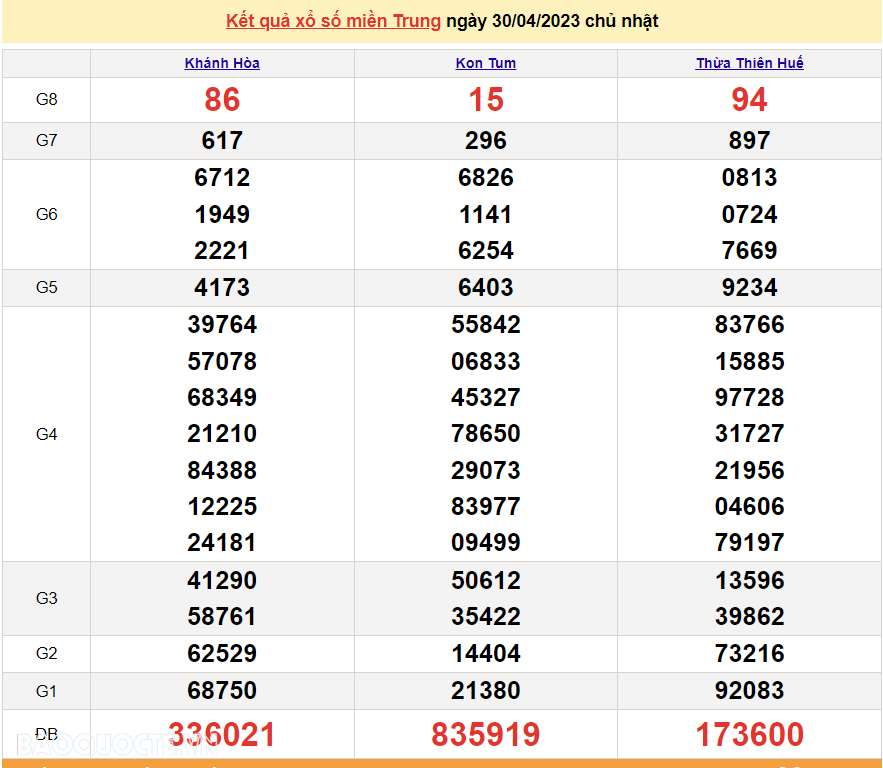Select the G8 row label
Screen dimensions: 883x768
click(46, 99)
